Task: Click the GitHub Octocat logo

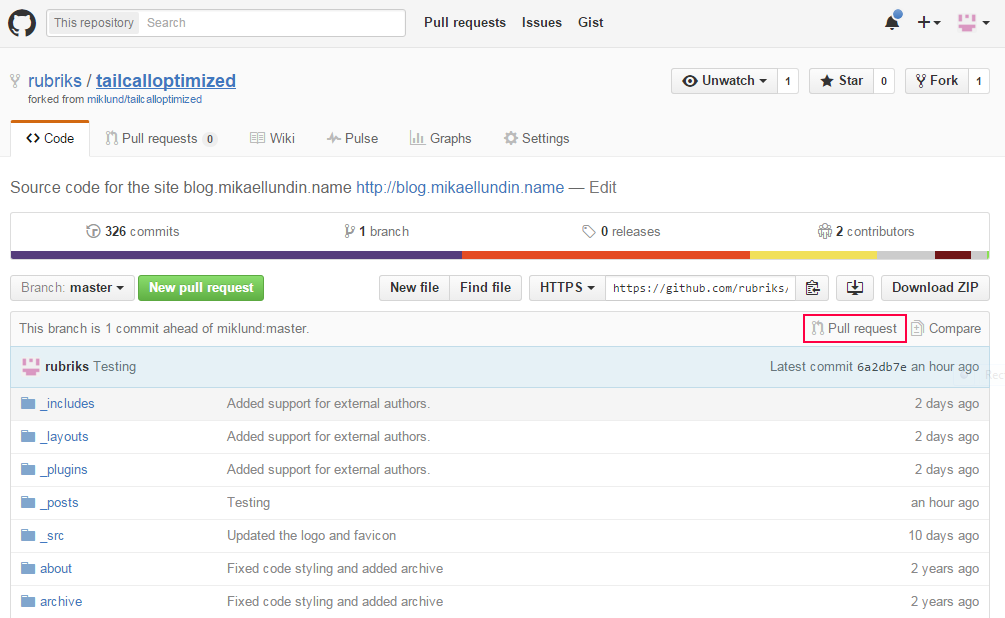Action: (22, 23)
